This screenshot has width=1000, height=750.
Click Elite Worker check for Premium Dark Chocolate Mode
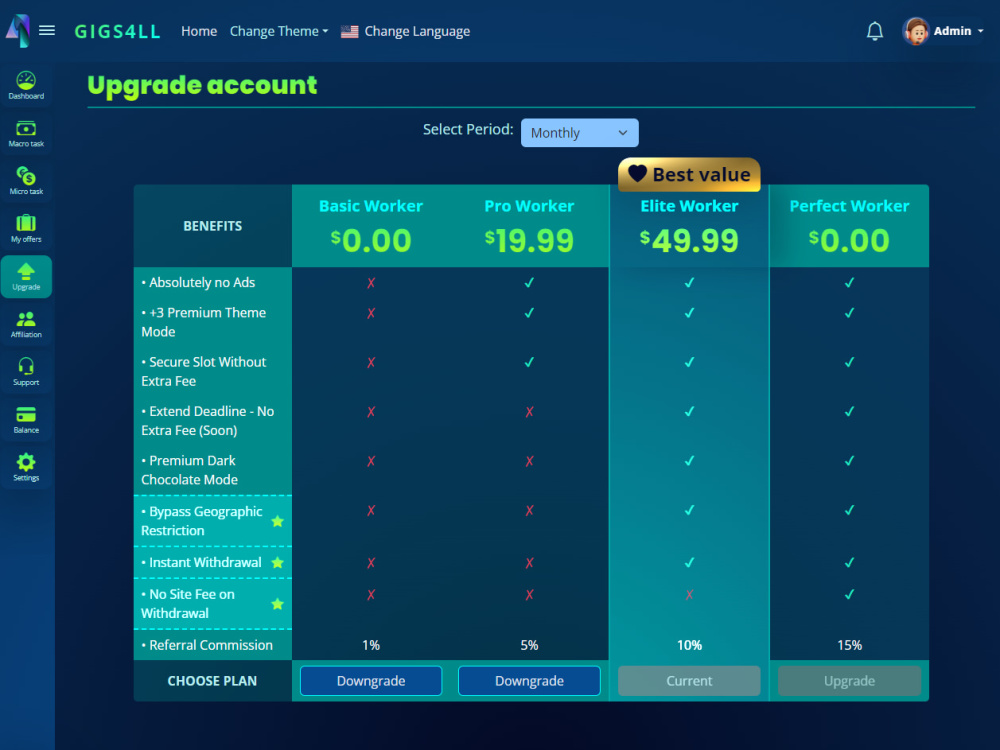coord(689,460)
